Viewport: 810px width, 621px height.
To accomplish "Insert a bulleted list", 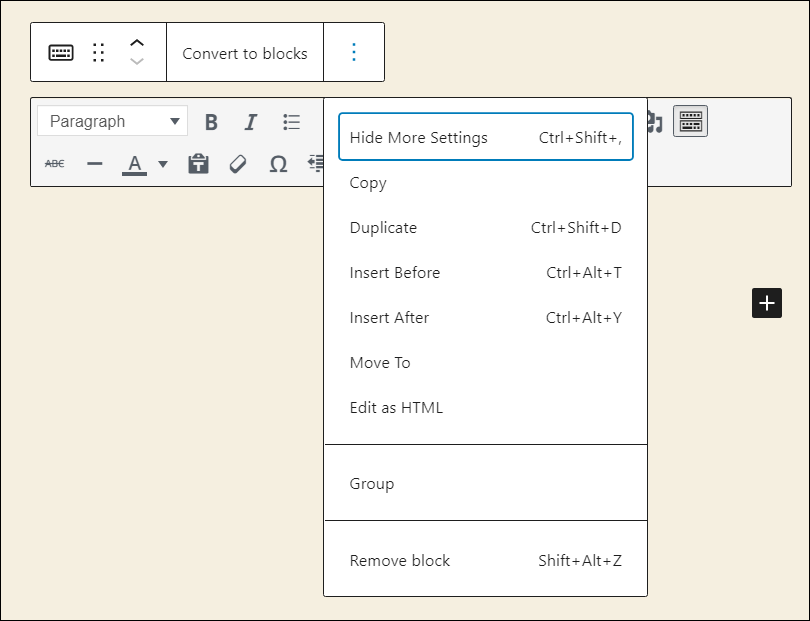I will [291, 122].
